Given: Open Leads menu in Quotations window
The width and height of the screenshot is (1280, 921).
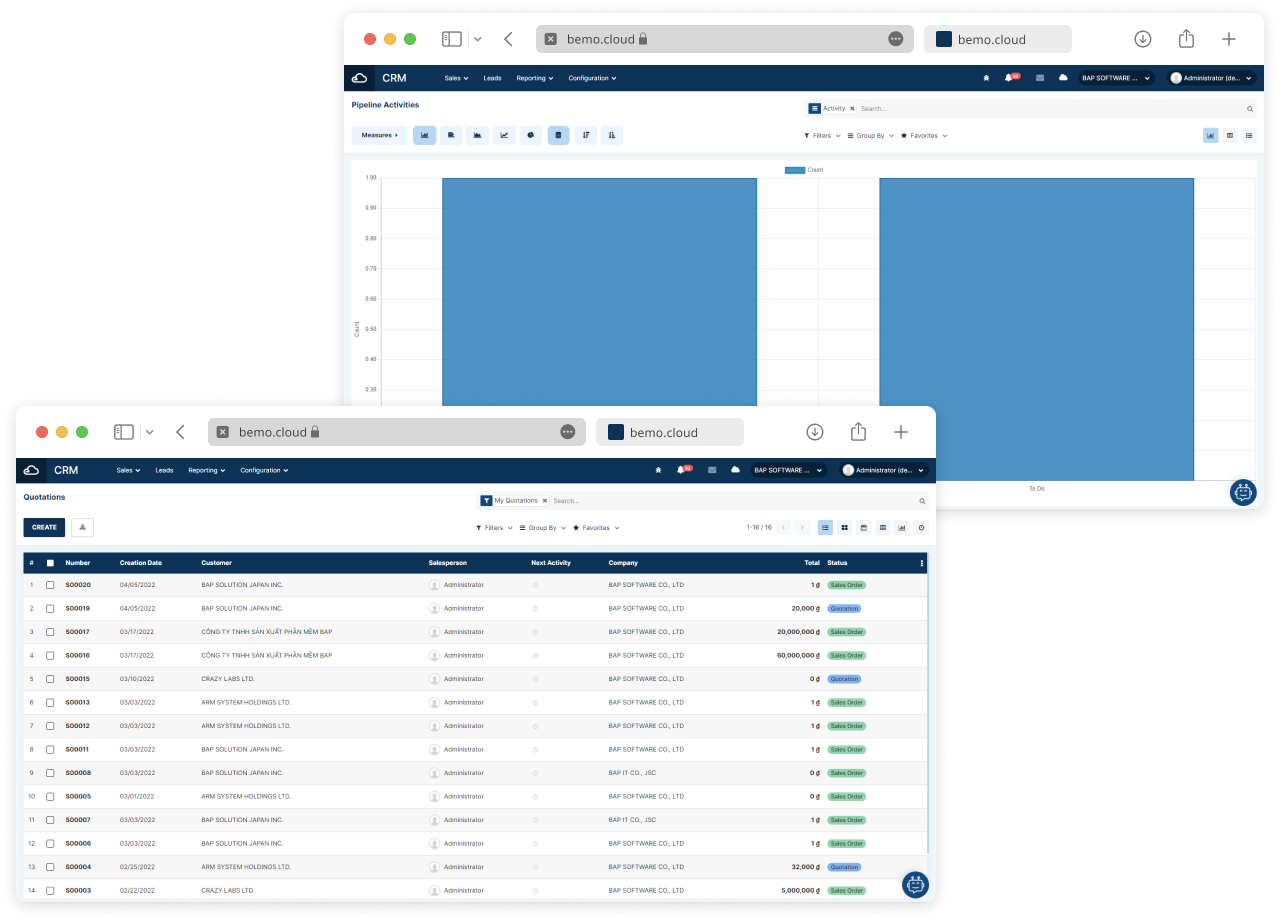Looking at the screenshot, I should pos(164,470).
